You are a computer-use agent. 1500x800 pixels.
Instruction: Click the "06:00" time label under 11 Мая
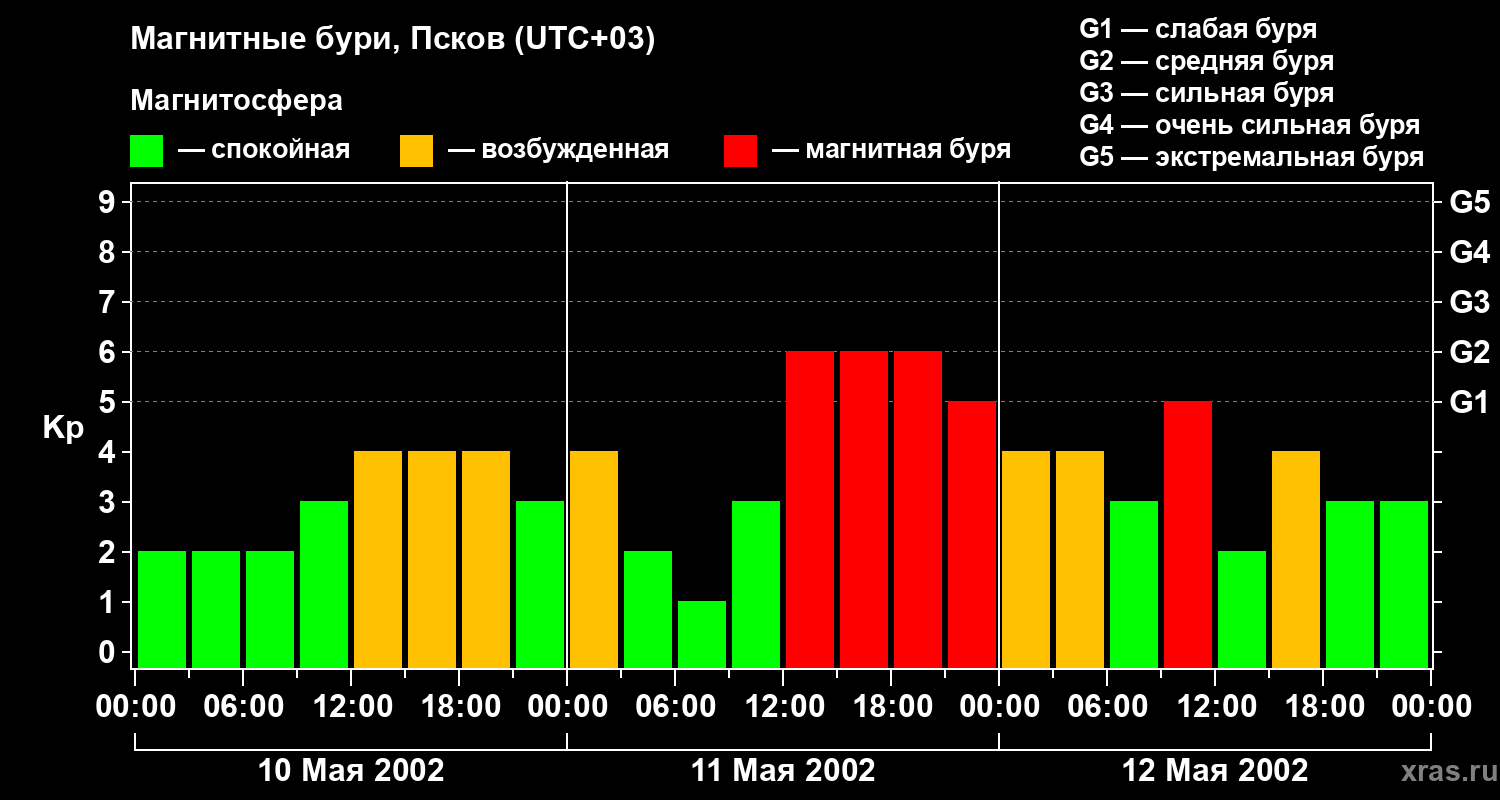(675, 707)
